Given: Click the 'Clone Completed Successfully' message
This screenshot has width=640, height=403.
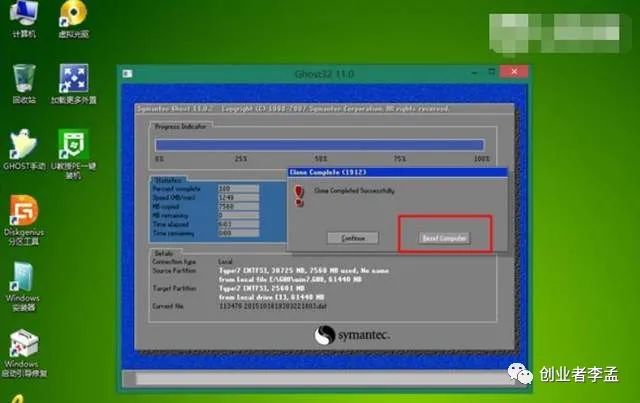Looking at the screenshot, I should 354,191.
